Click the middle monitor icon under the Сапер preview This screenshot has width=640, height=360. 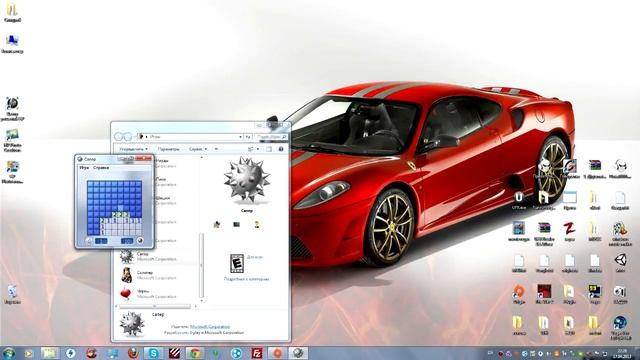[237, 224]
